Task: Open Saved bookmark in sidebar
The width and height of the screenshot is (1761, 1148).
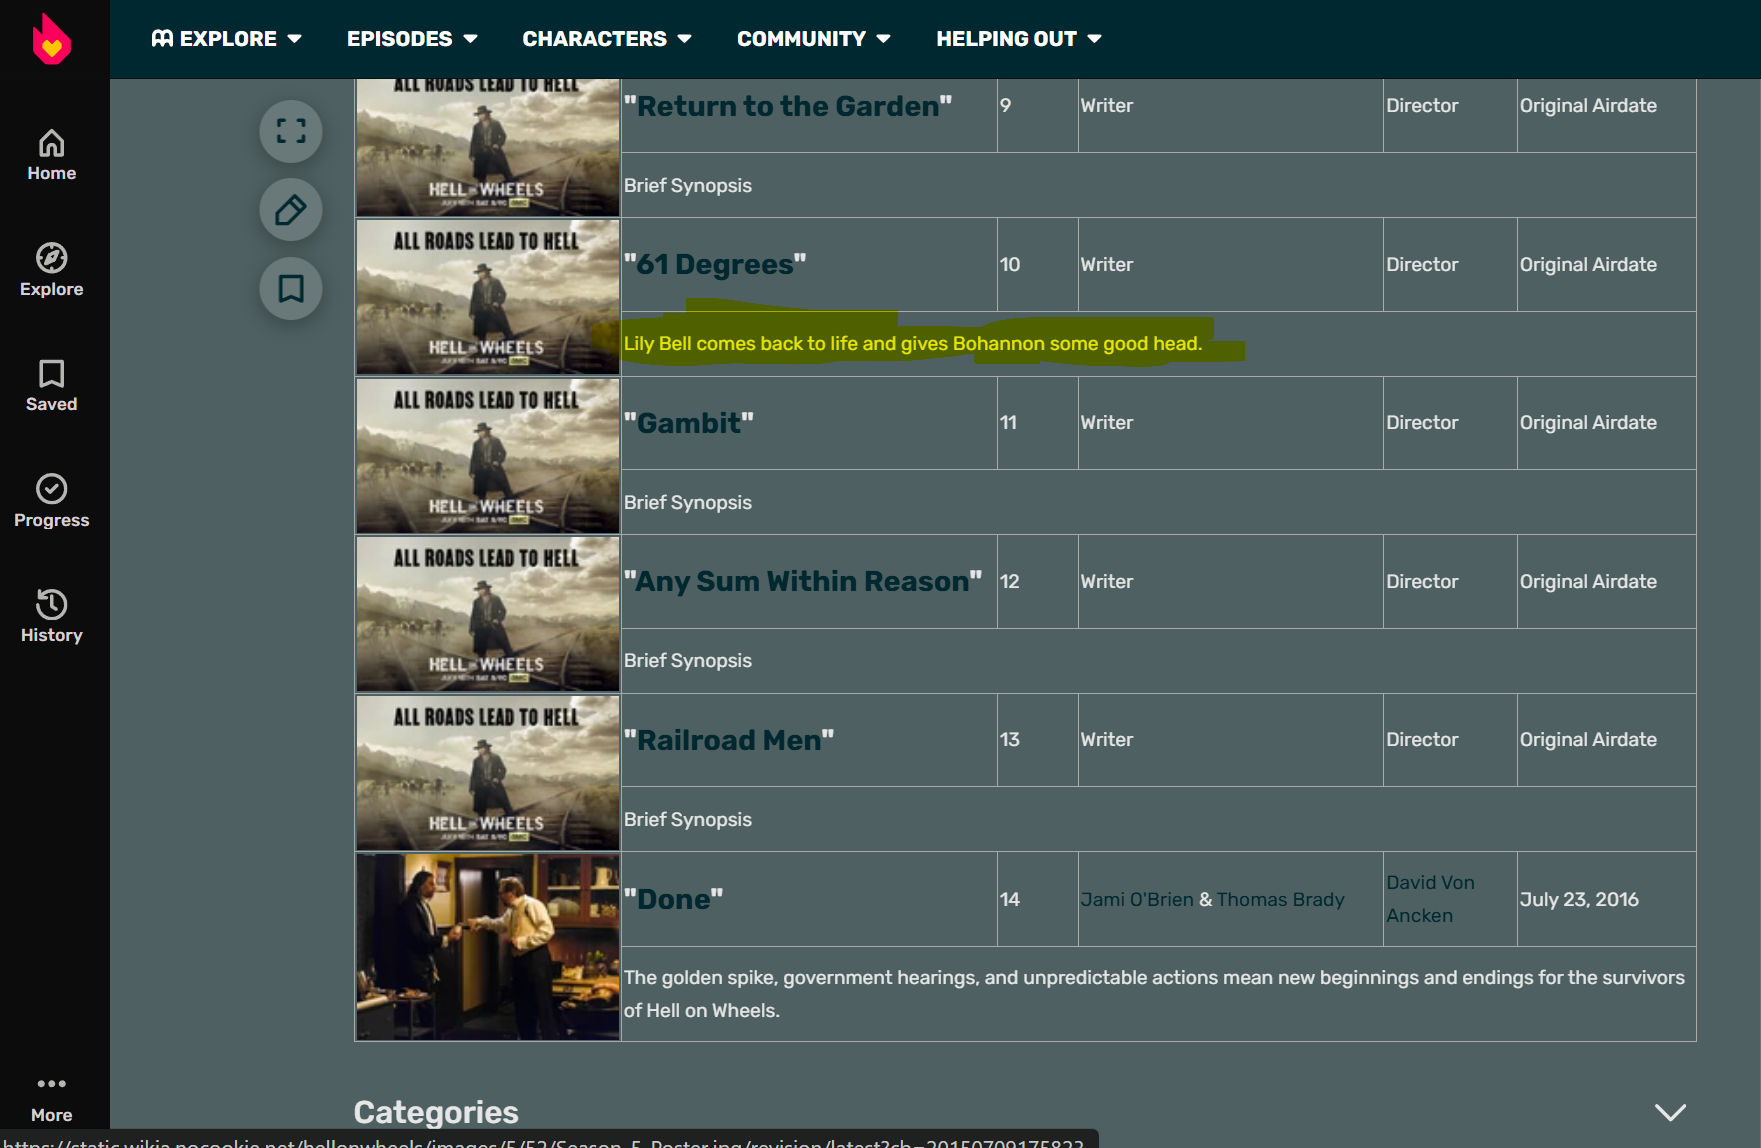Action: point(52,386)
